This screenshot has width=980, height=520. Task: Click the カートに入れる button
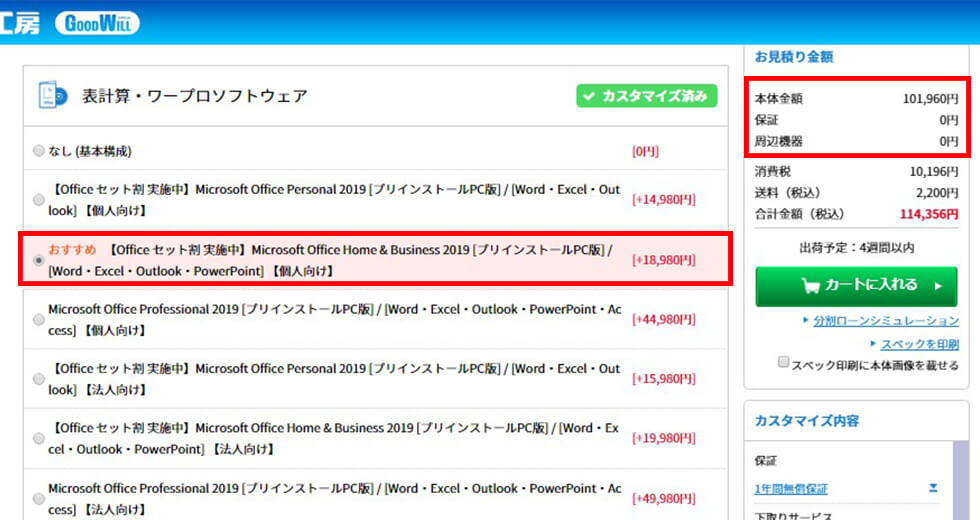coord(856,286)
